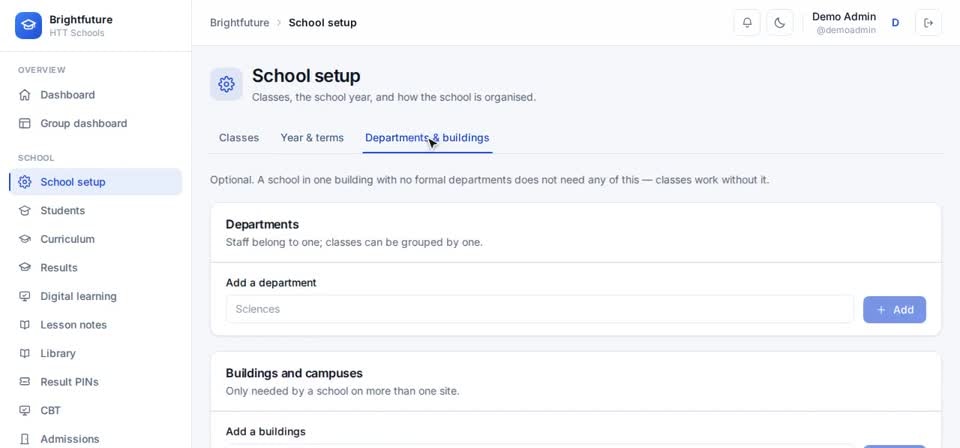Open Digital learning menu item

[x=96, y=296]
